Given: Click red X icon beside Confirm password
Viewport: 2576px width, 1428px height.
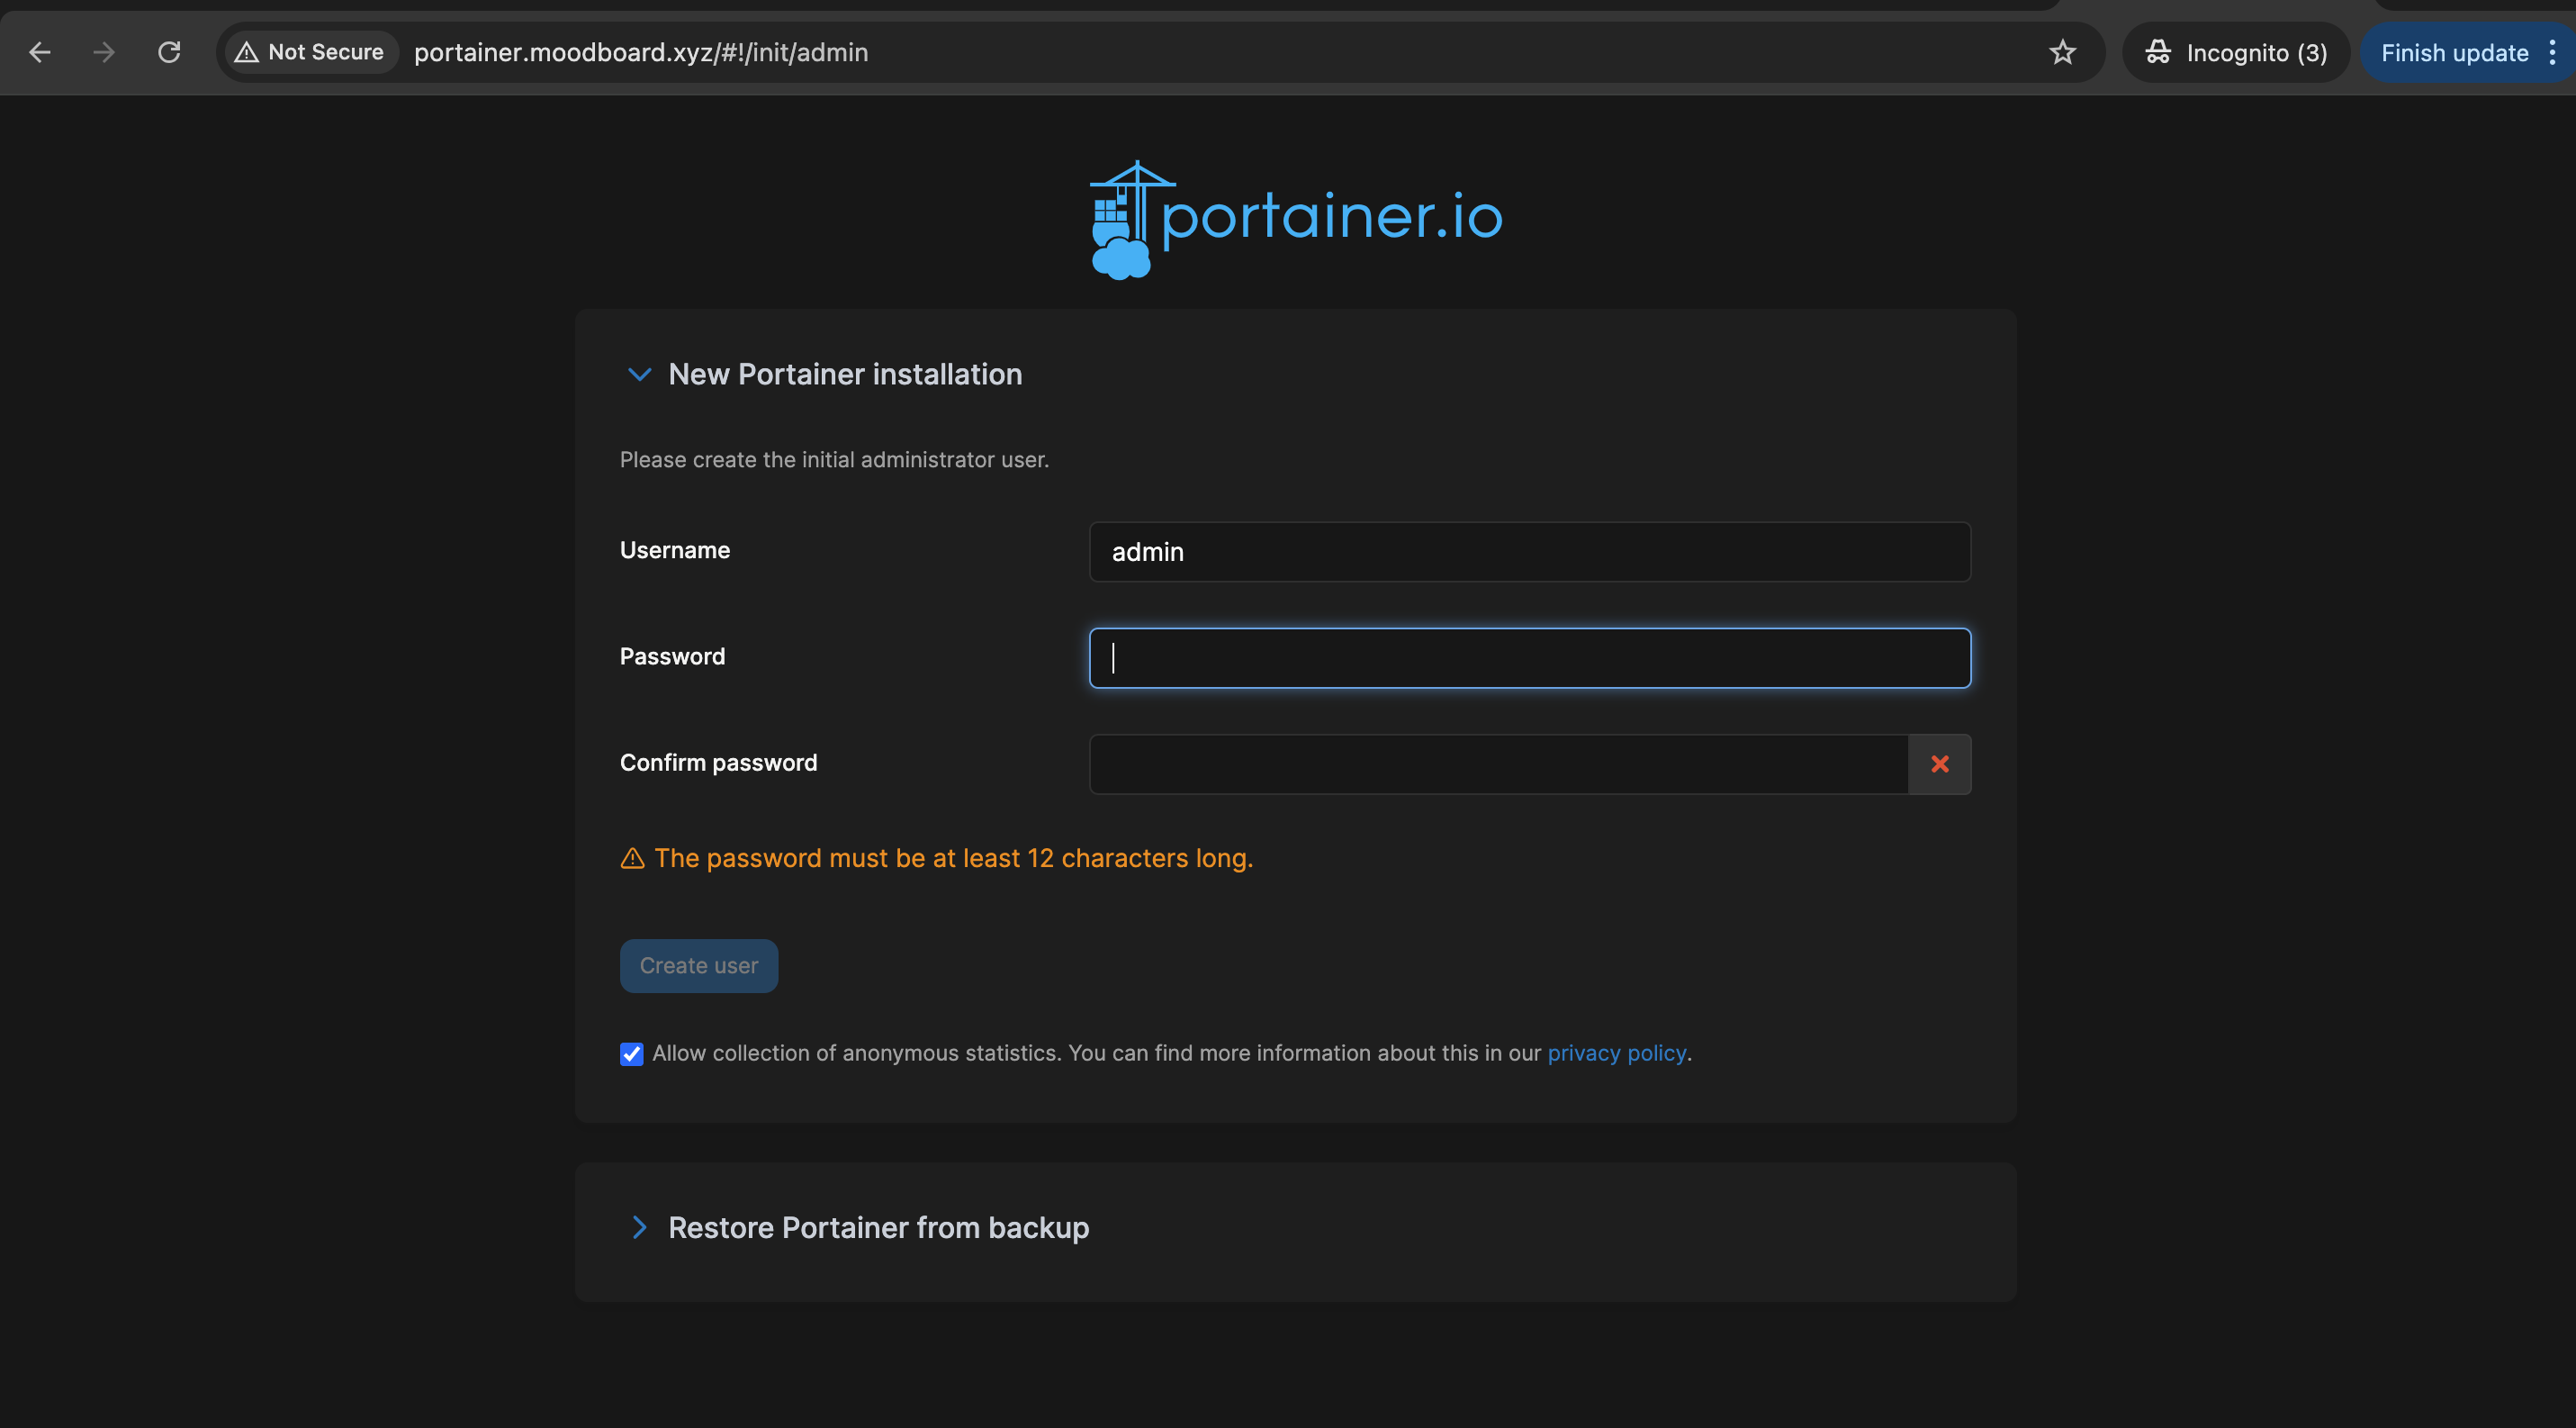Looking at the screenshot, I should coord(1939,764).
